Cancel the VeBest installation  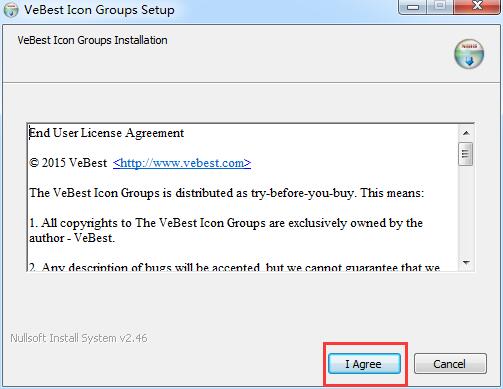tap(450, 364)
